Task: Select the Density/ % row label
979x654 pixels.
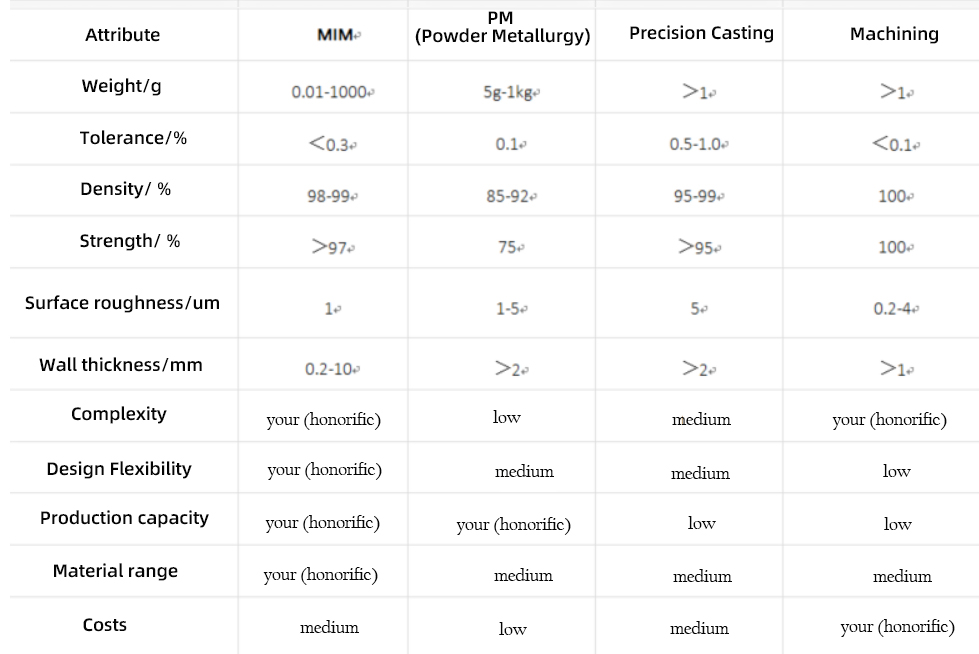Action: pos(125,189)
